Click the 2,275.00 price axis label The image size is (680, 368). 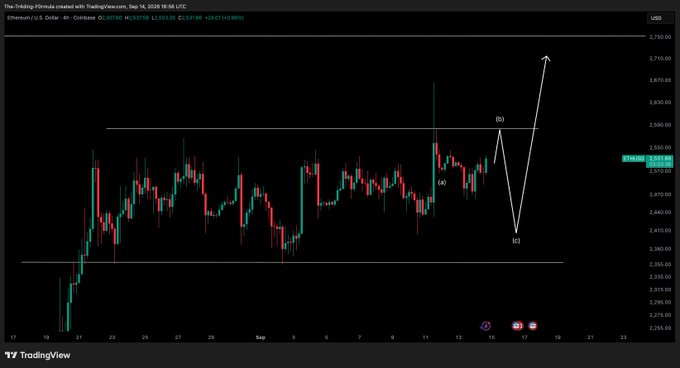pos(660,315)
